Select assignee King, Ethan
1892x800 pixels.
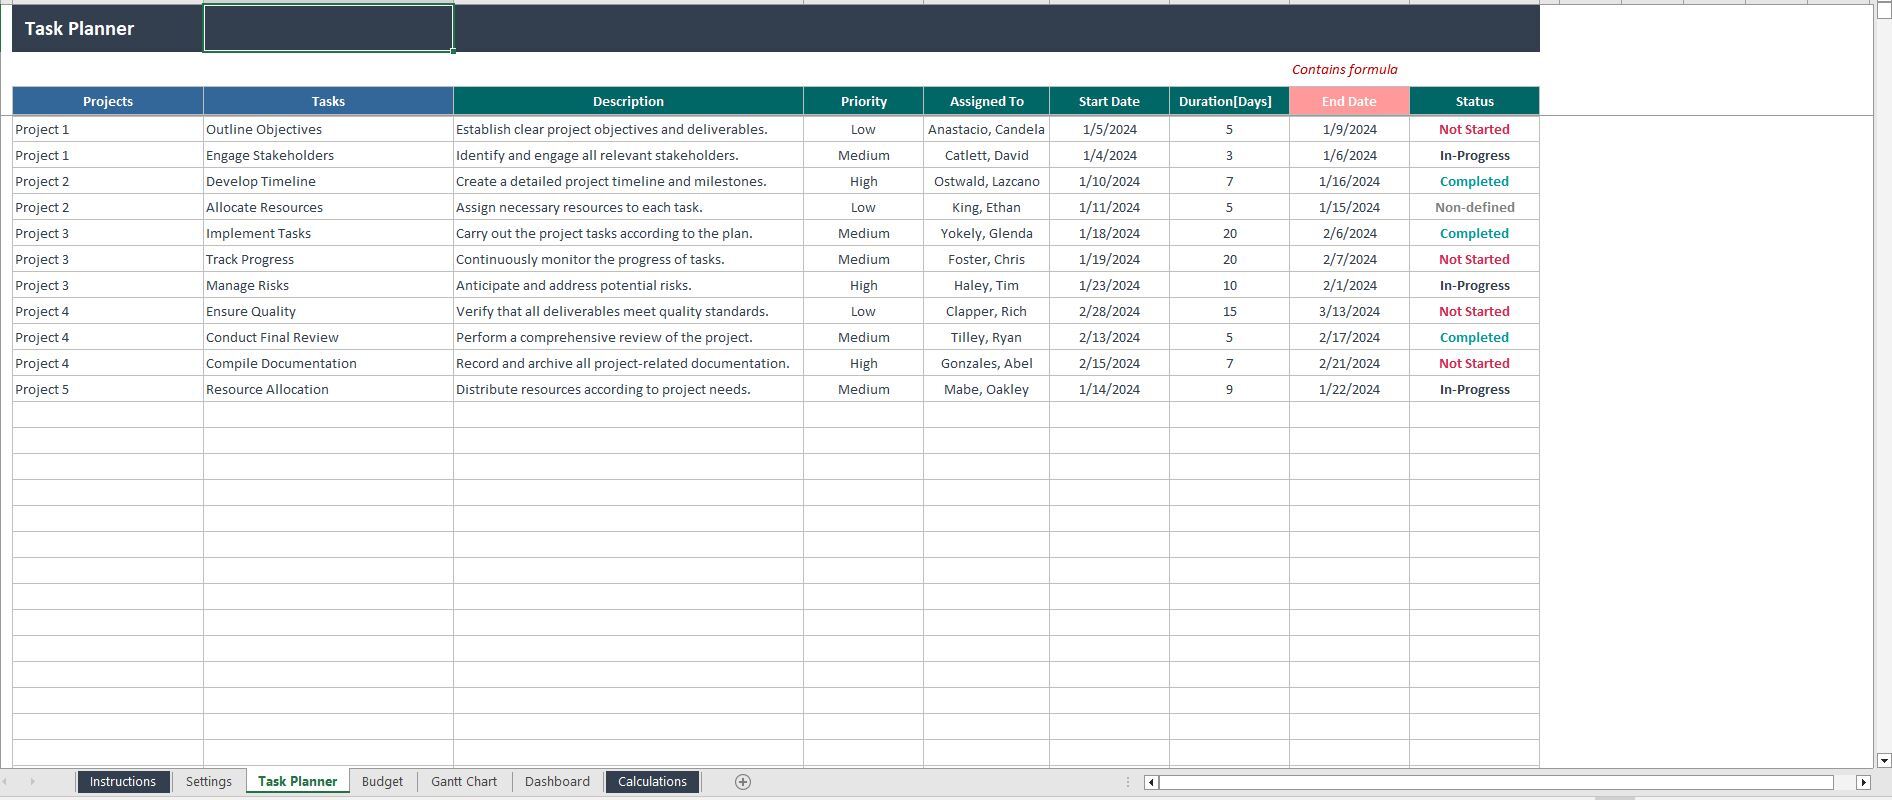pos(986,207)
